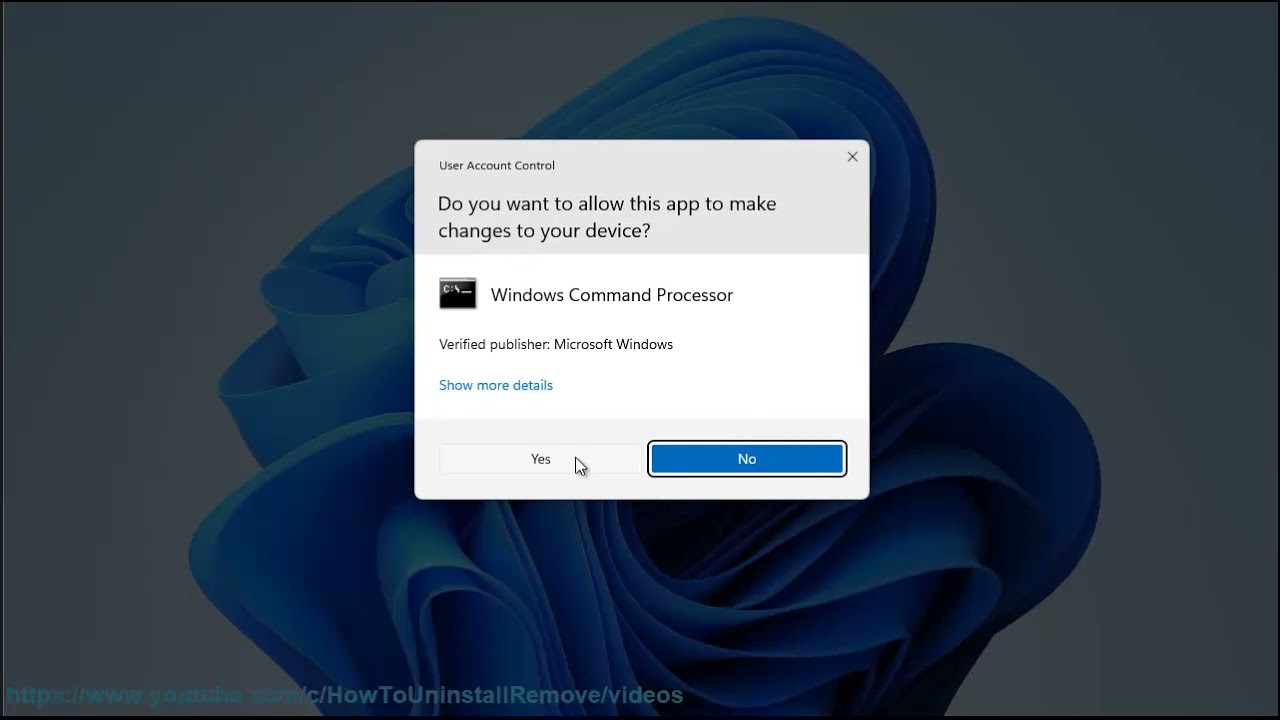Click the Windows Command Processor icon

coord(458,294)
